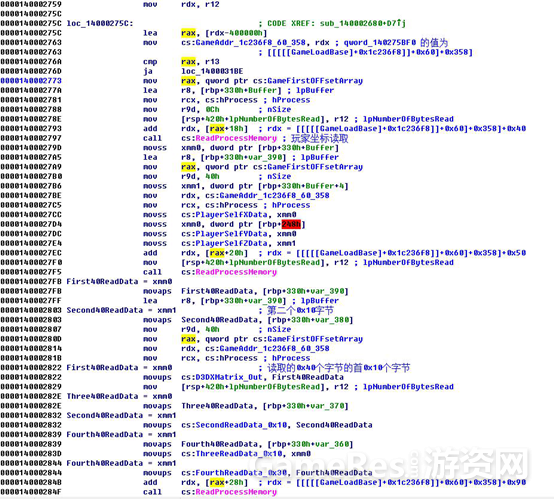Click the Fourth40ReadData = xmm1 label at 0000000140002839

click(121, 434)
